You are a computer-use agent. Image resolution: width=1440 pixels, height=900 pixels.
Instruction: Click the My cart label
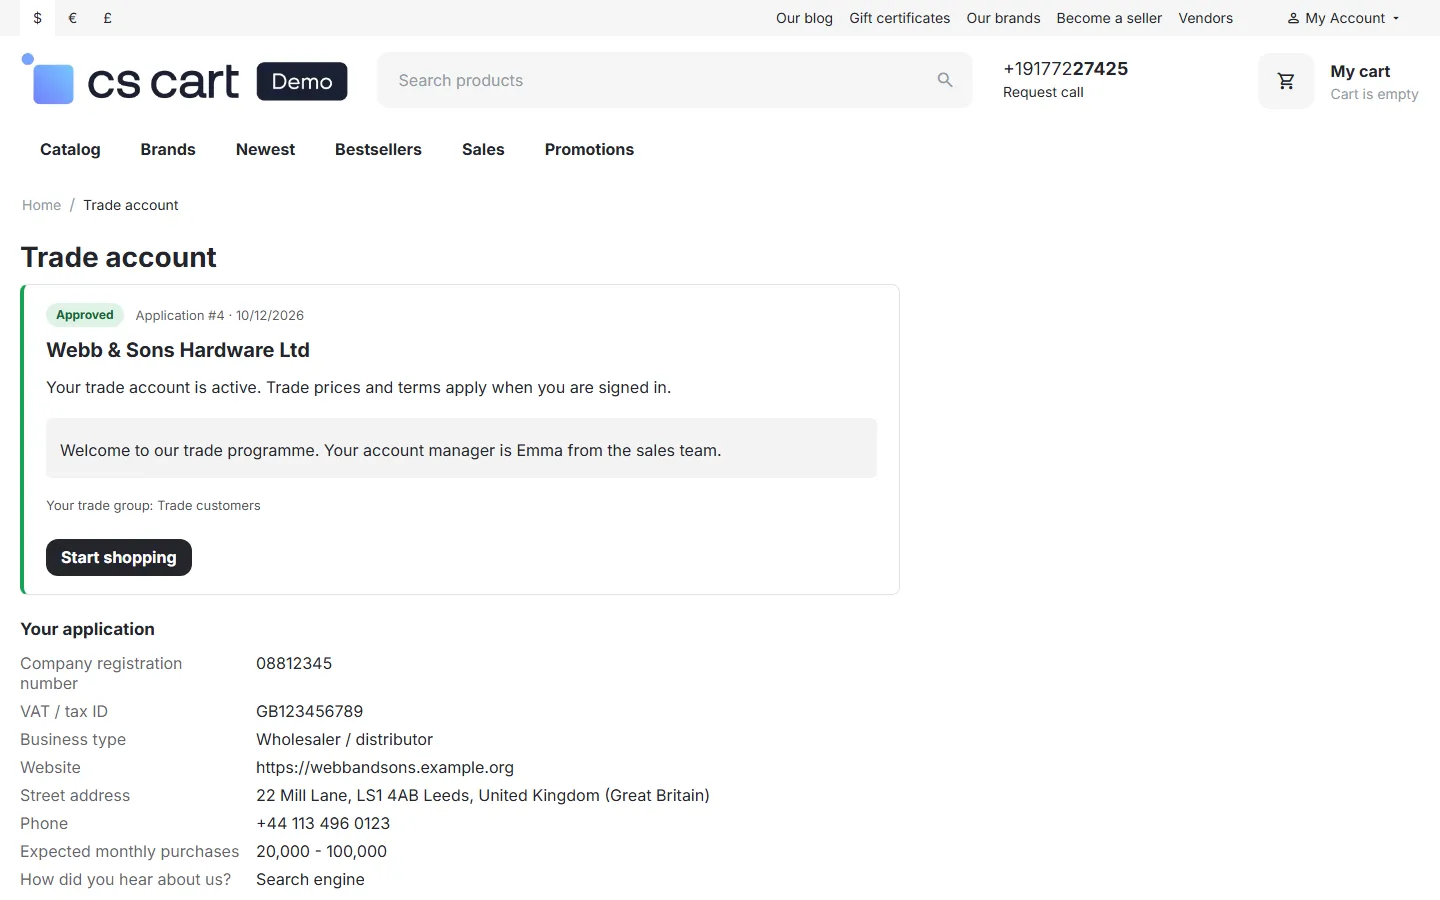1360,71
